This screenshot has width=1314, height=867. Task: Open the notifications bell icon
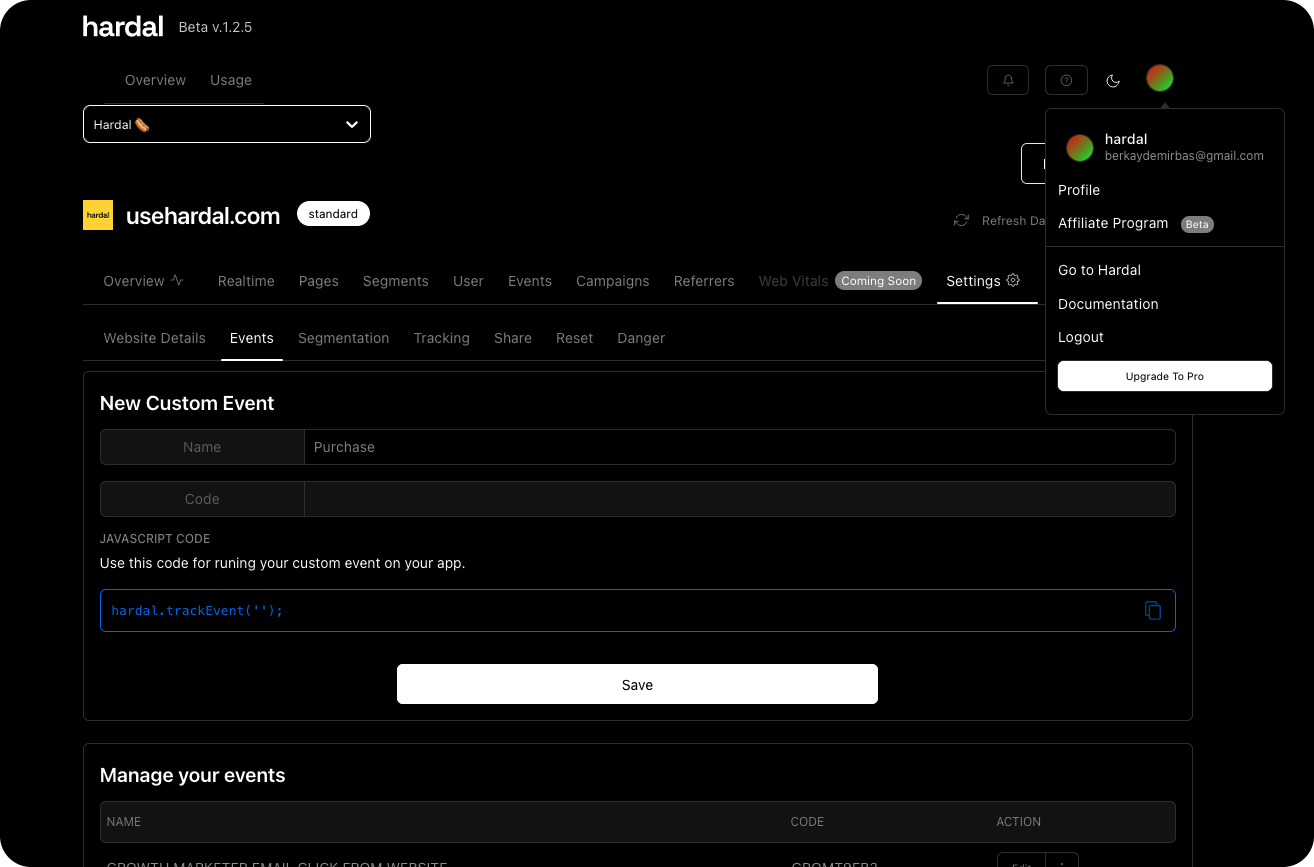pyautogui.click(x=1008, y=80)
